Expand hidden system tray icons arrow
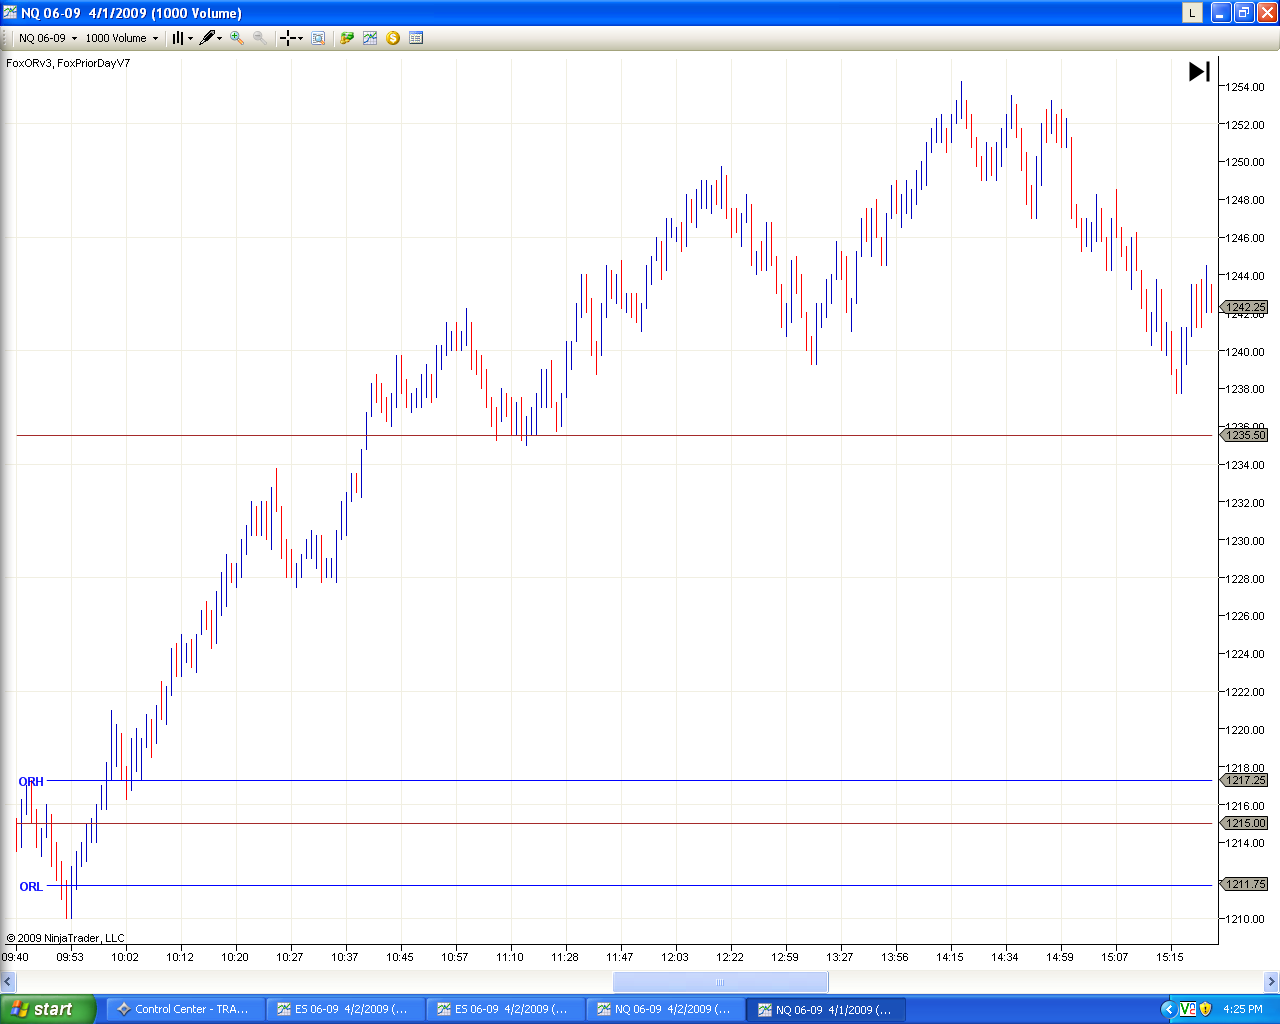Screen dimensions: 1280x1024 [1168, 1009]
